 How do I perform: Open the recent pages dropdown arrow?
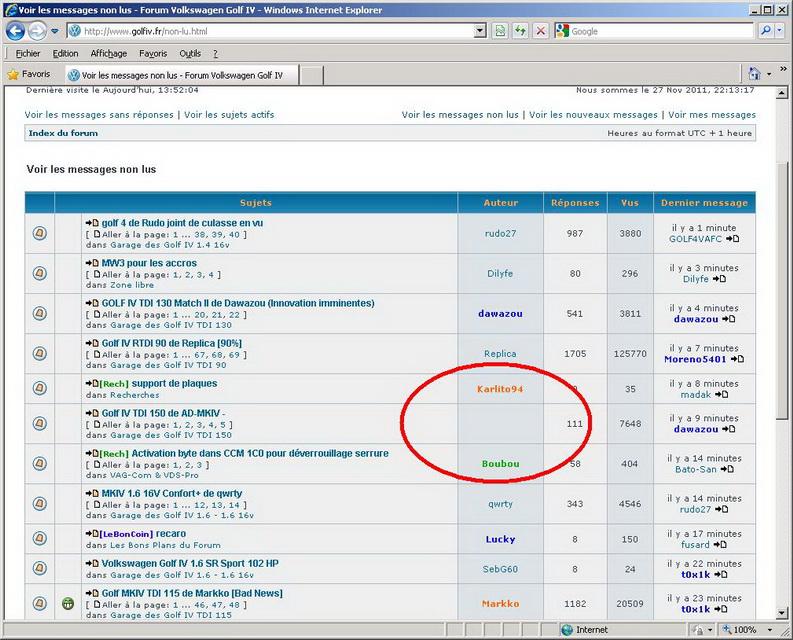pos(55,31)
